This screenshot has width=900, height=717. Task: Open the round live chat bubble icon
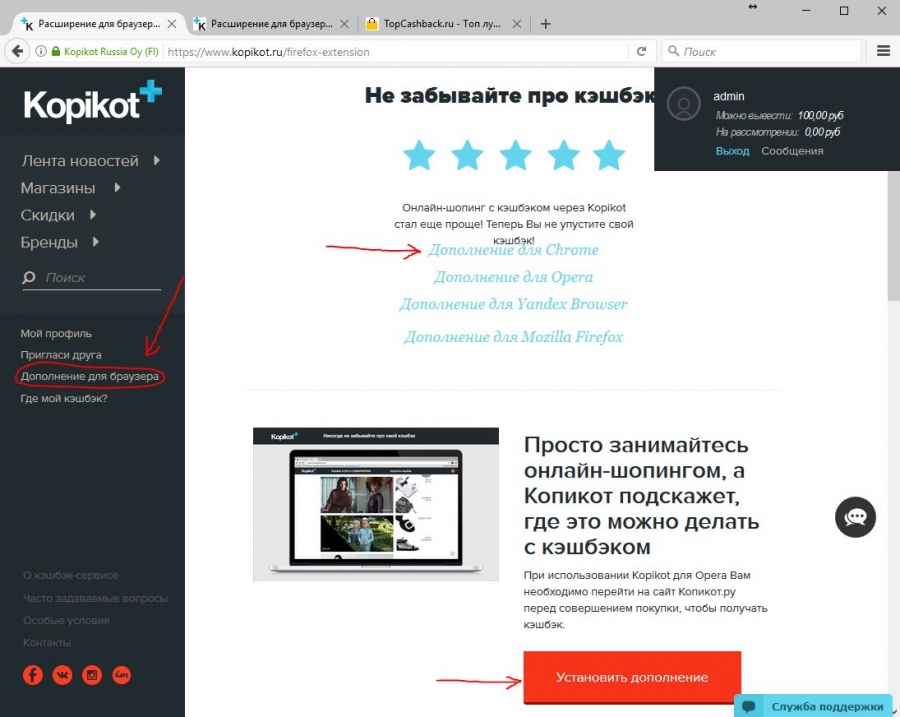click(x=855, y=517)
